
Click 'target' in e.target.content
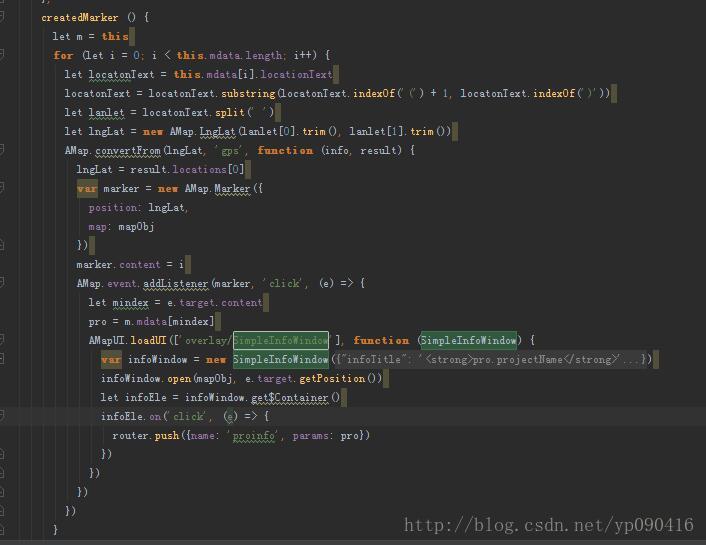coord(197,303)
